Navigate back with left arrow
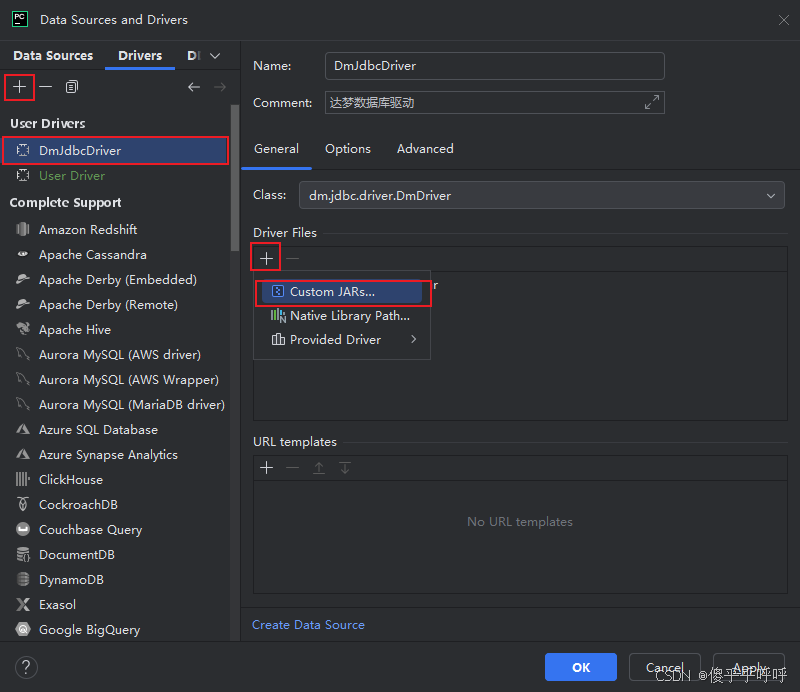800x692 pixels. click(194, 87)
